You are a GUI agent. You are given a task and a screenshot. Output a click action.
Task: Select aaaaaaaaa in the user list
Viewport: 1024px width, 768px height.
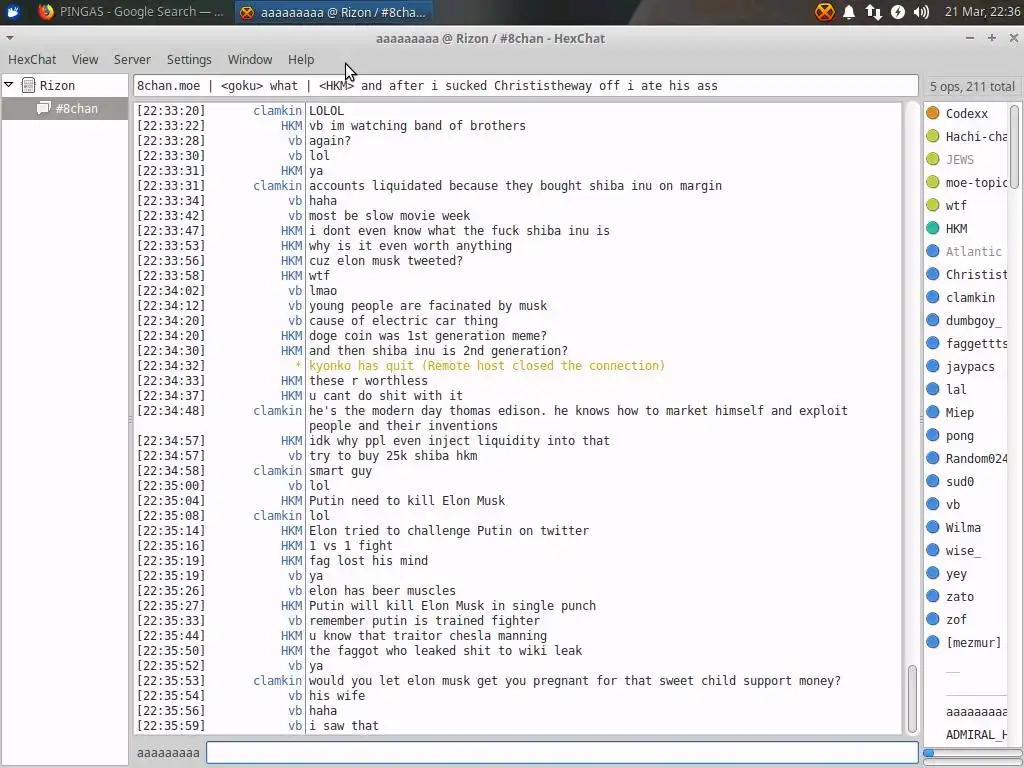click(976, 712)
